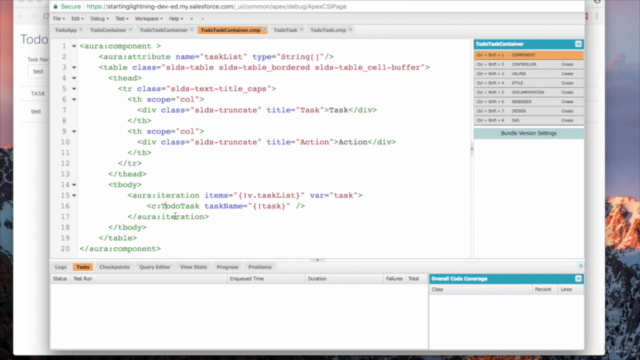This screenshot has width=640, height=360.
Task: Click the Secure padlock icon in address bar
Action: point(56,7)
